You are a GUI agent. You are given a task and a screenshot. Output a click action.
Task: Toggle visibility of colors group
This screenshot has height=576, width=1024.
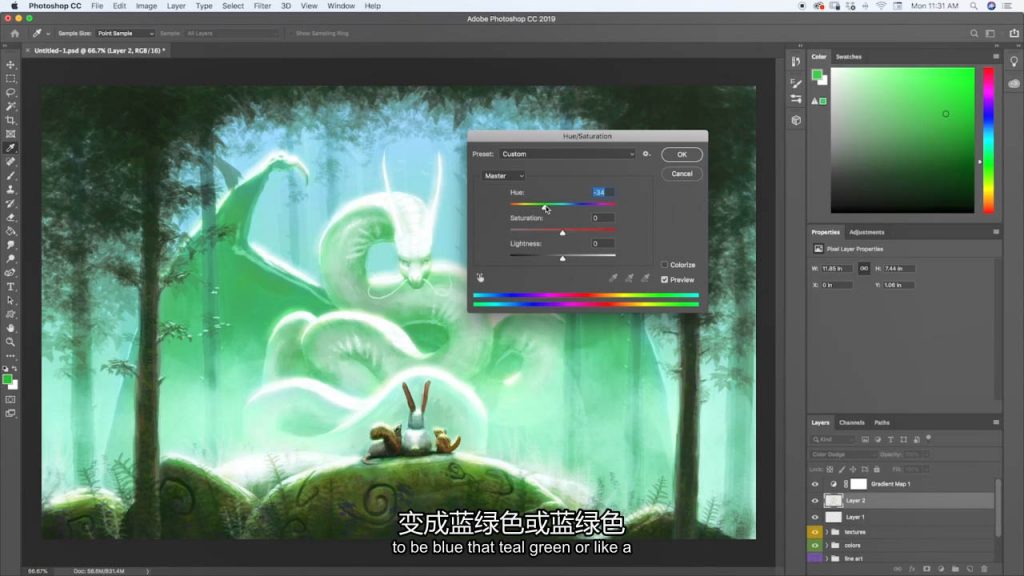[x=814, y=545]
